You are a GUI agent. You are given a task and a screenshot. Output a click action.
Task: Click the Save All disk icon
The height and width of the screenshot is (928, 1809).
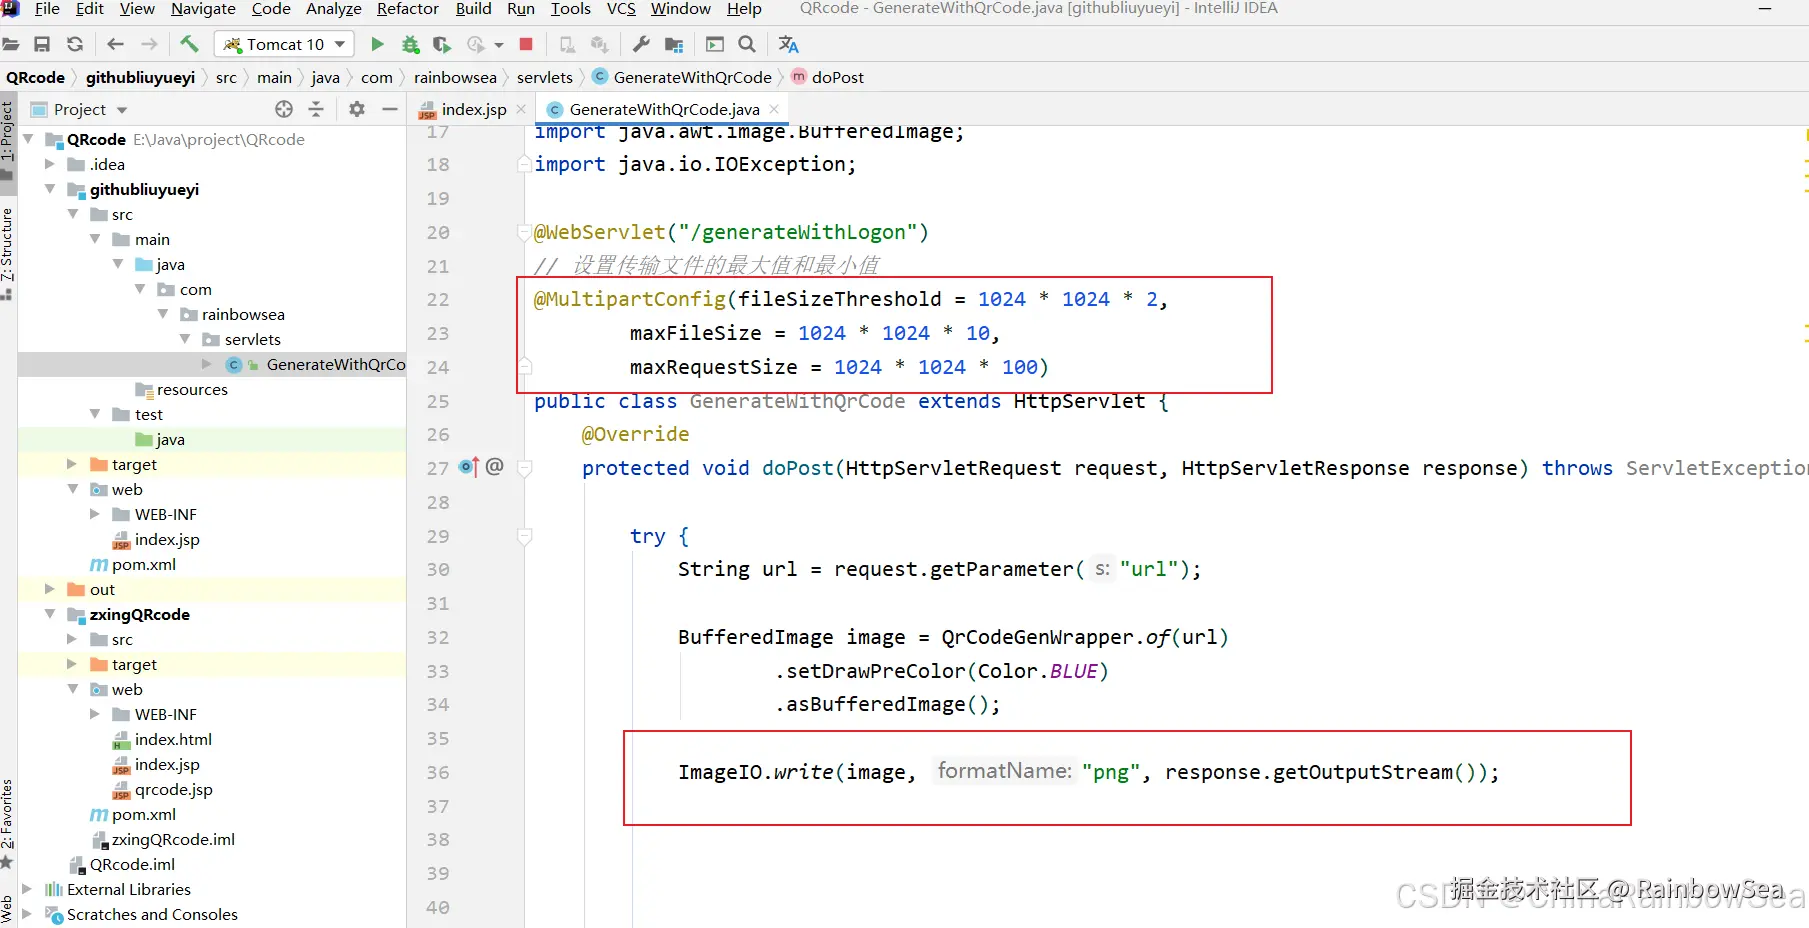tap(42, 44)
